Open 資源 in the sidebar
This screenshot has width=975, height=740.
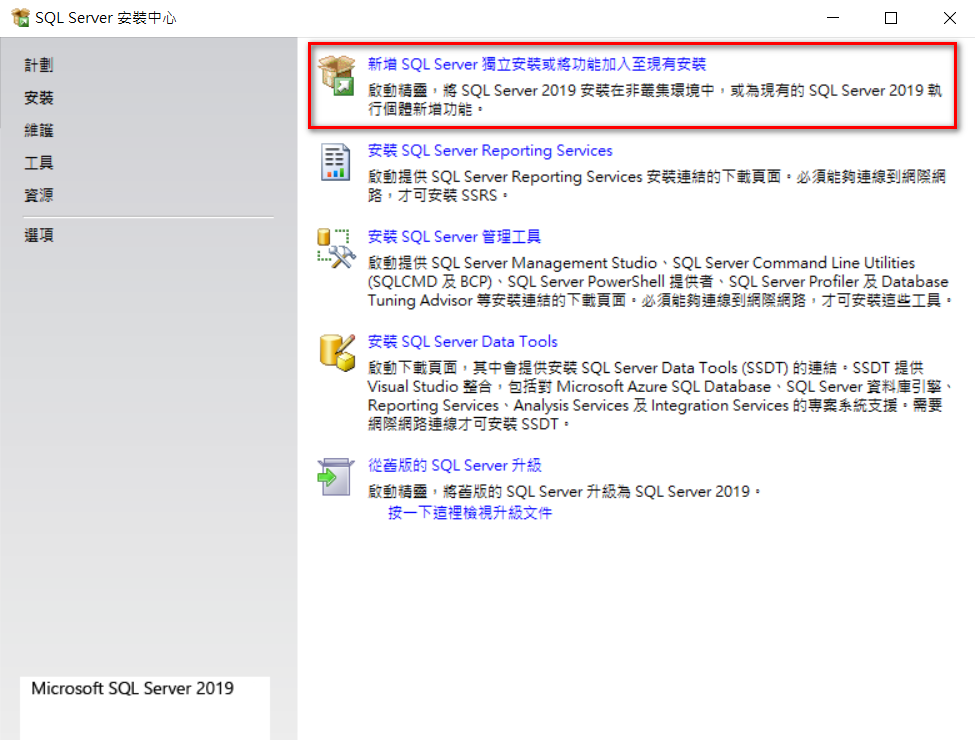pyautogui.click(x=39, y=195)
